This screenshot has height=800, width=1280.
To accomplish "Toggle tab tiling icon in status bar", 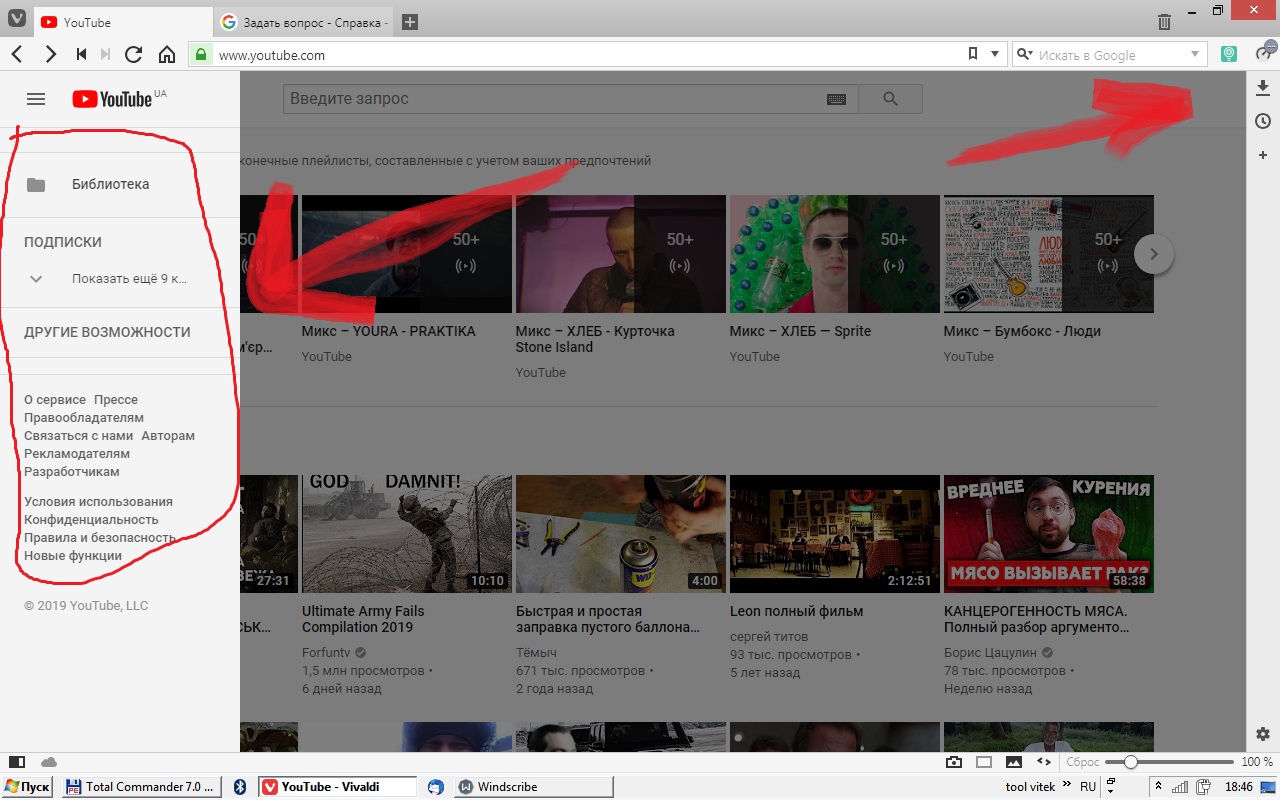I will click(x=984, y=762).
